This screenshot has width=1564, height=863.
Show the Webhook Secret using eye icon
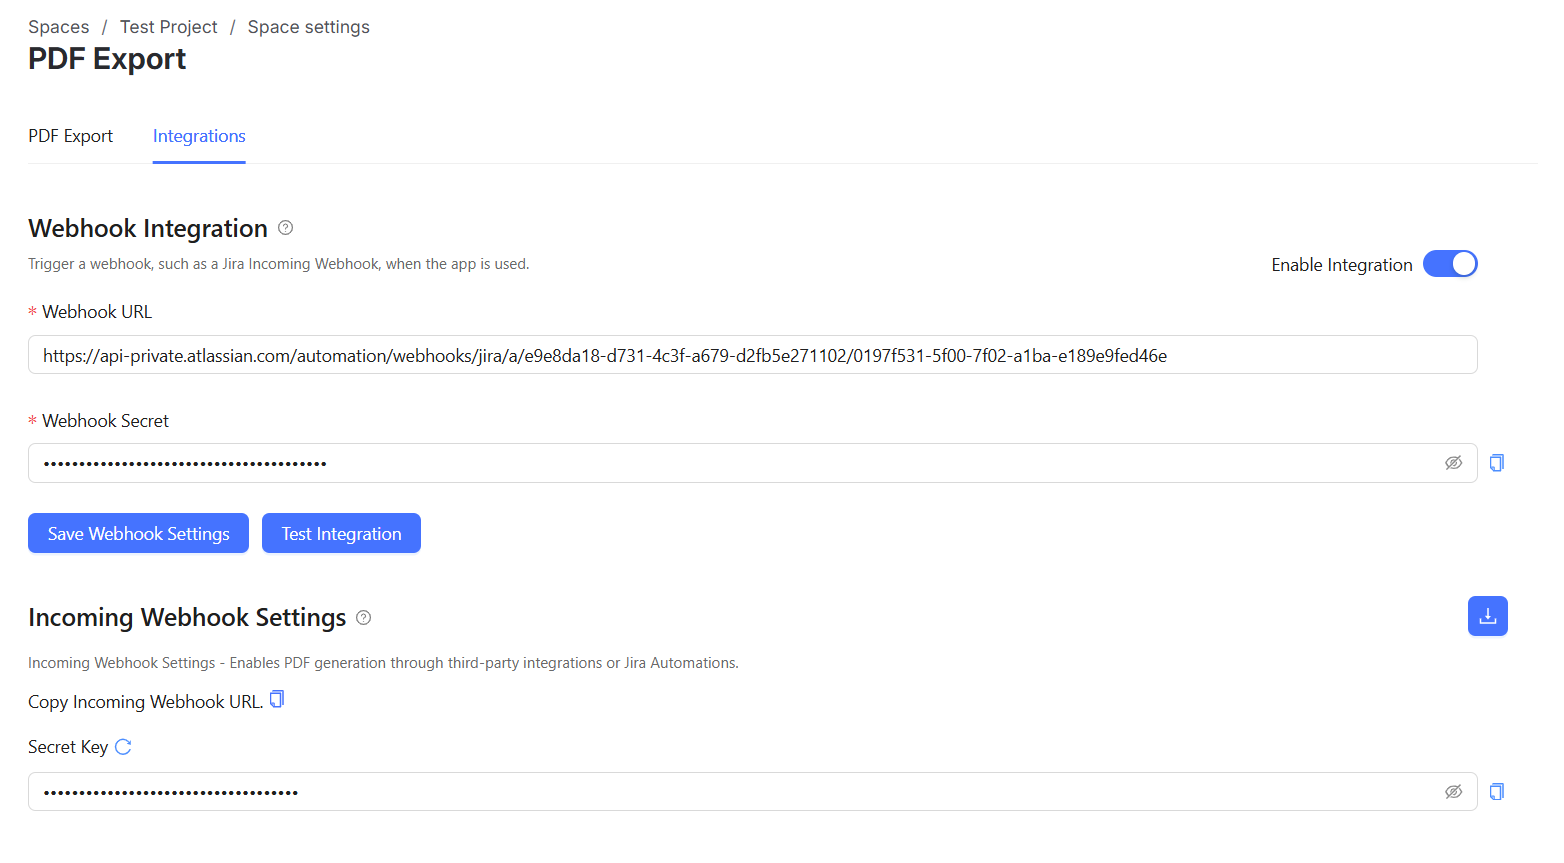point(1453,463)
